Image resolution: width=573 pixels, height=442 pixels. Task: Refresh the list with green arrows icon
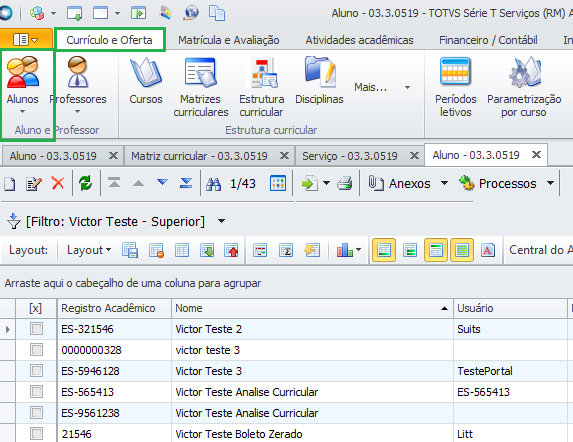click(86, 183)
